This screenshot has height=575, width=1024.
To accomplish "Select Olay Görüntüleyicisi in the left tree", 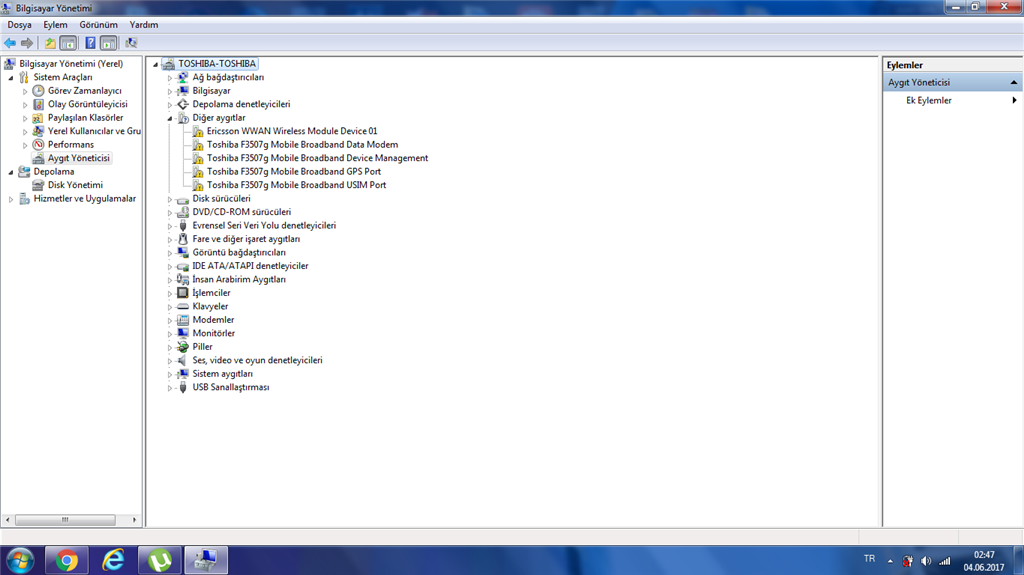I will pos(88,104).
